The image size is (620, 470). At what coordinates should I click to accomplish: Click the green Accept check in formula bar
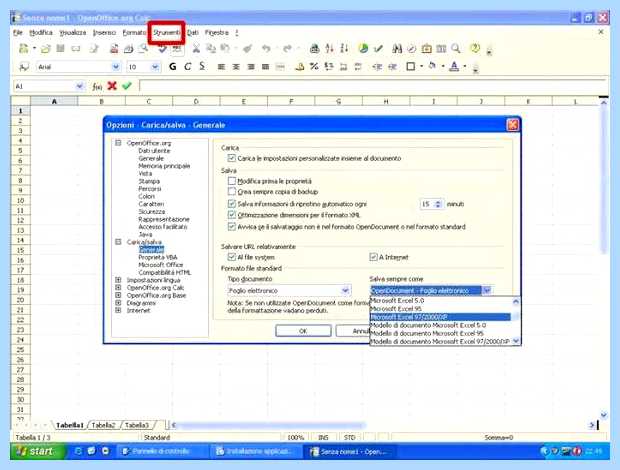[127, 86]
